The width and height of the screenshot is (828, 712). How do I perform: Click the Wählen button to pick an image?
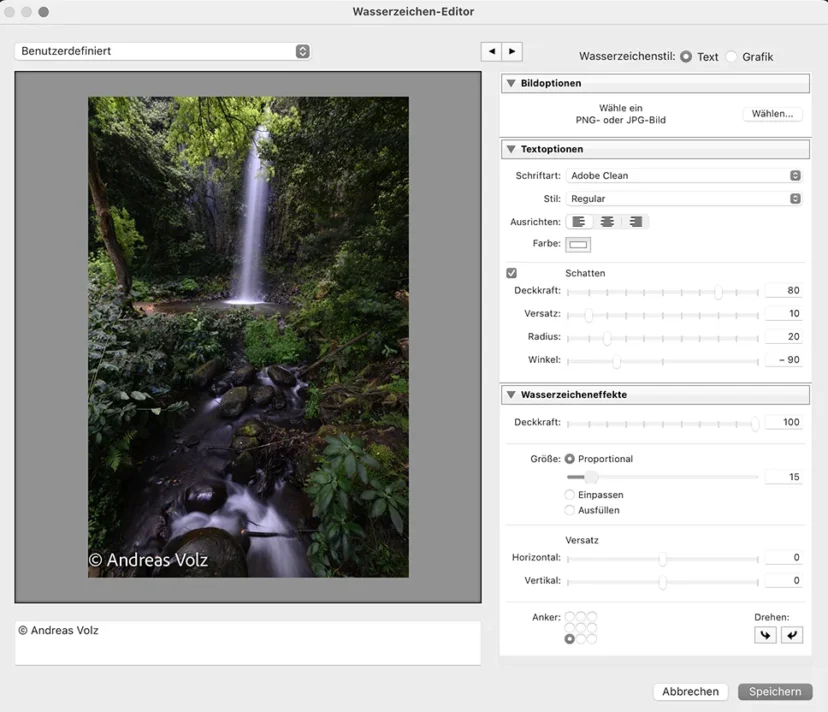[x=771, y=113]
